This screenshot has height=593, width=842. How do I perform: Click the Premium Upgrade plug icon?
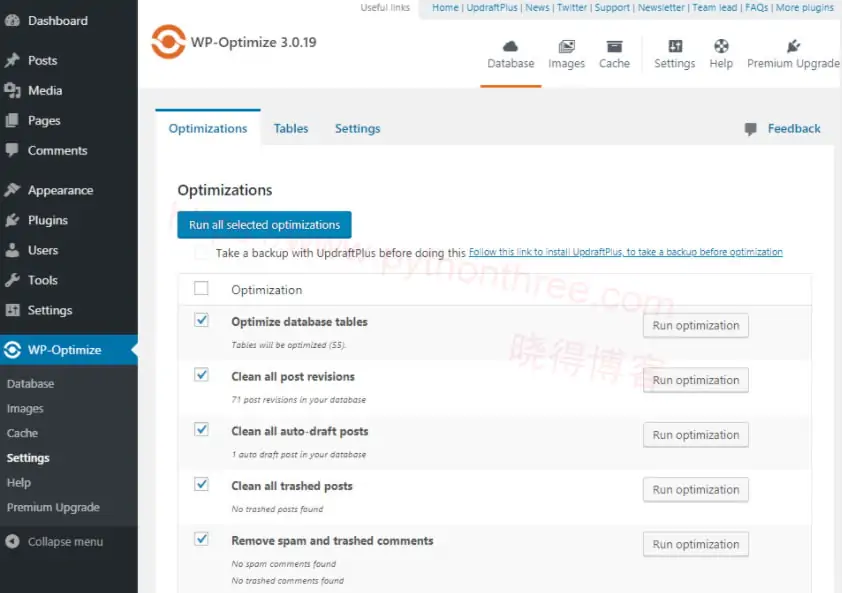coord(793,46)
